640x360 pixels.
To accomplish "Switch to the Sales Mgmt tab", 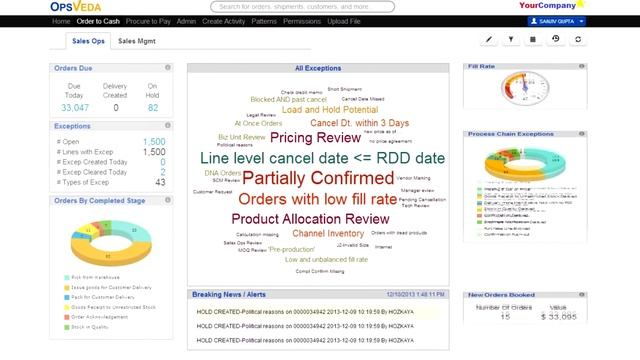I will (137, 41).
